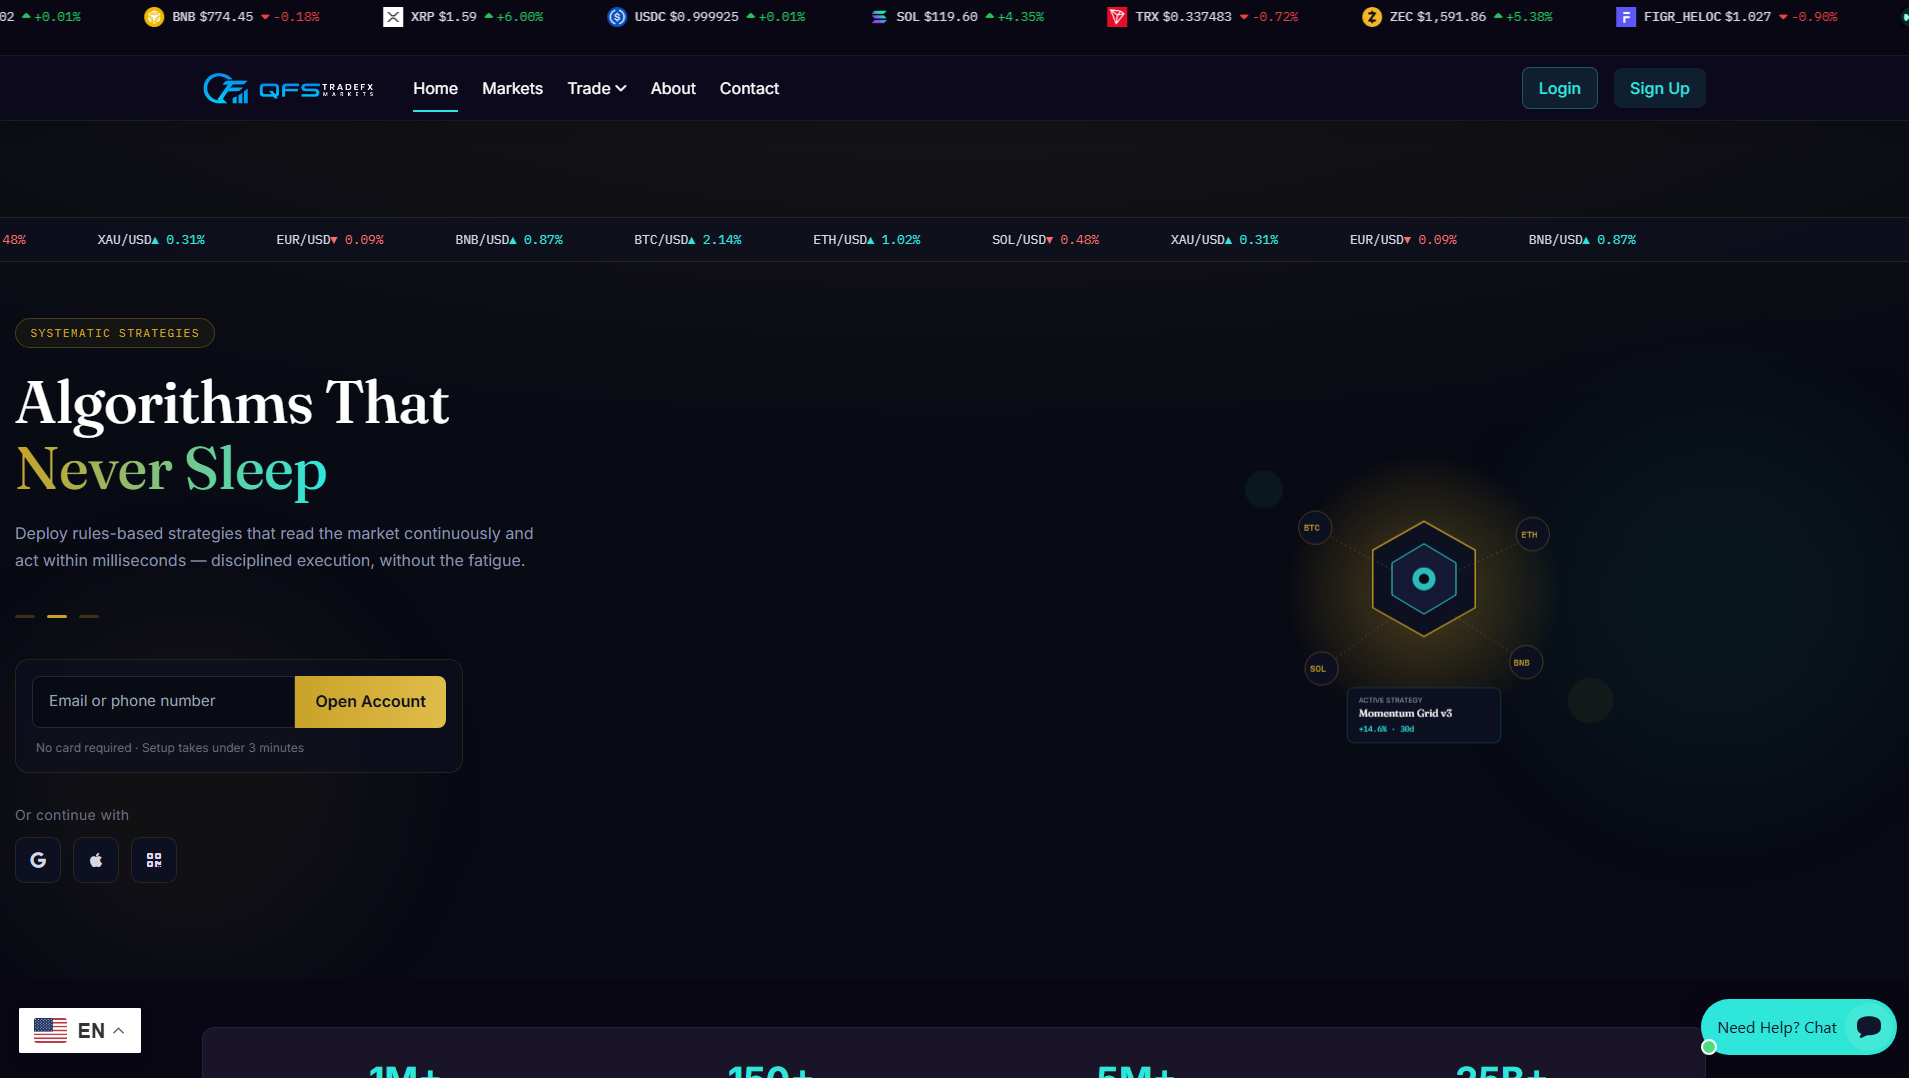Click the ETH node in strategy graphic

[1532, 534]
